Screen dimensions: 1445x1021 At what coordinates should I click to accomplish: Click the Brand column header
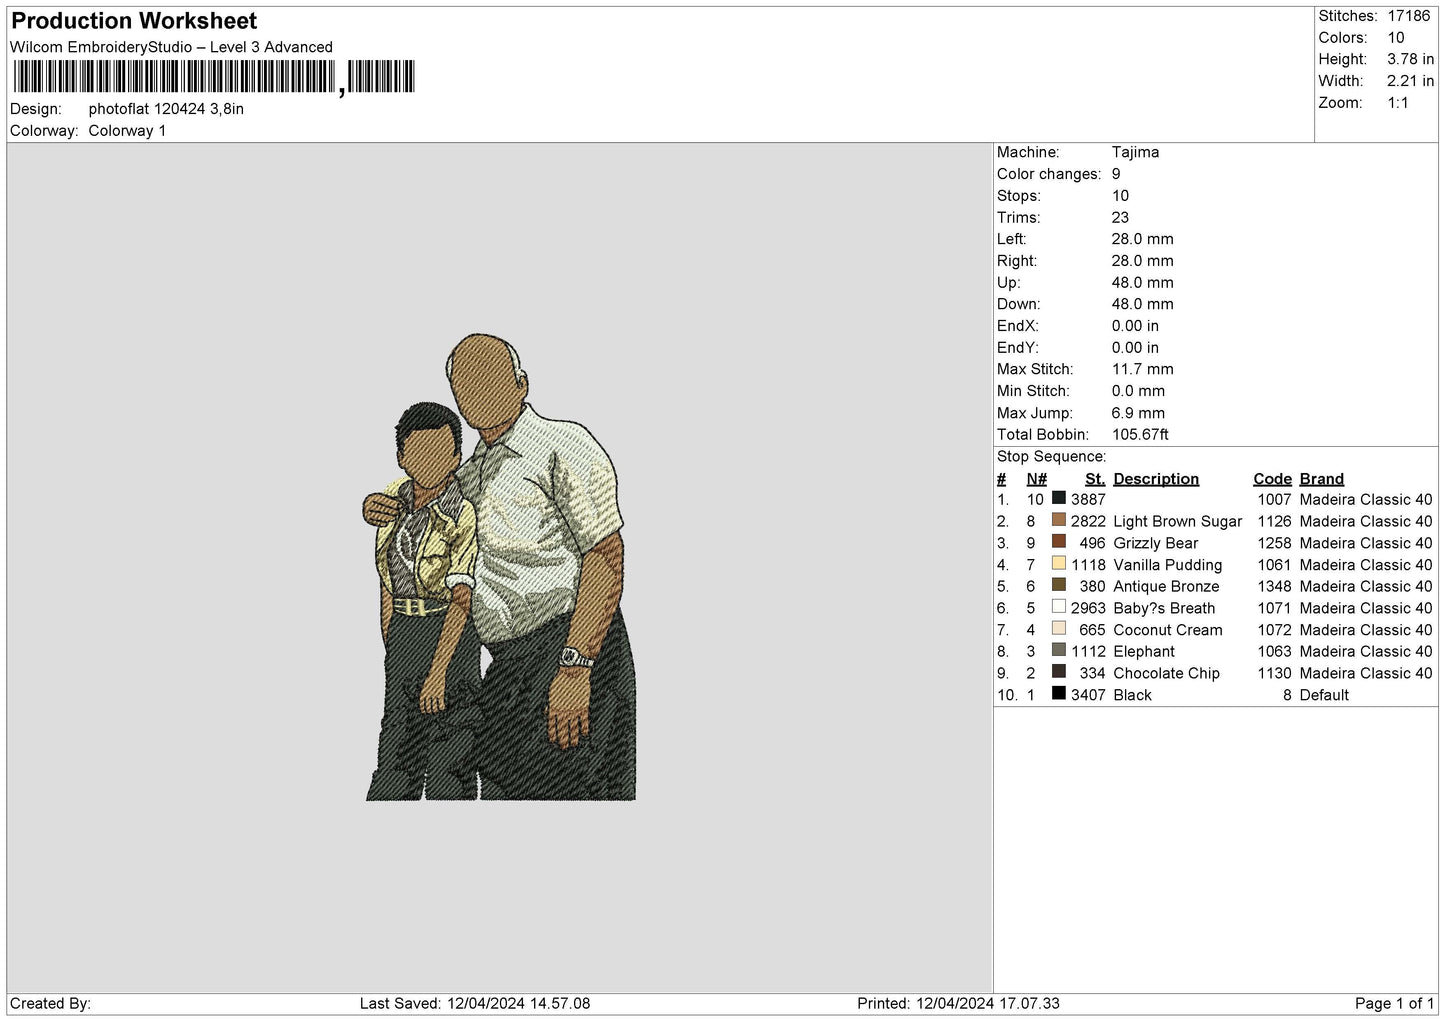1321,479
